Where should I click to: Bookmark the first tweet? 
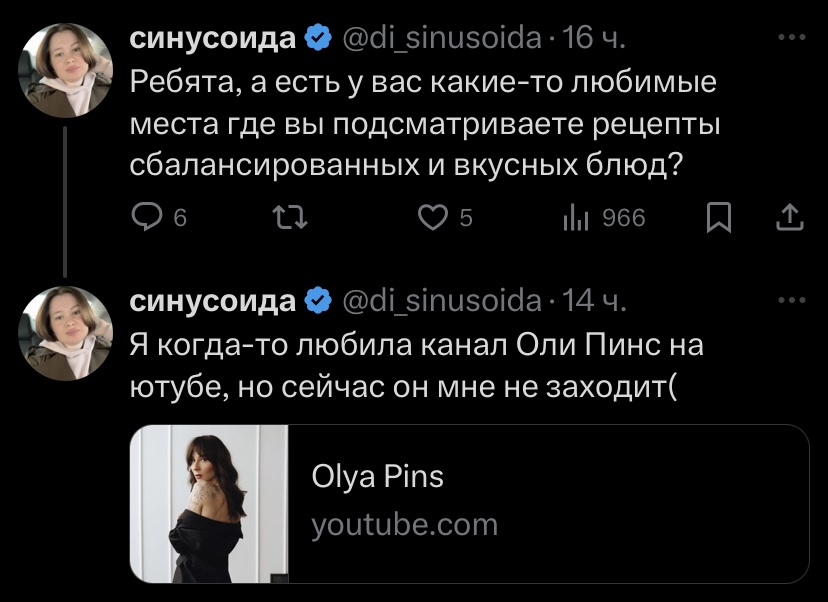[719, 217]
